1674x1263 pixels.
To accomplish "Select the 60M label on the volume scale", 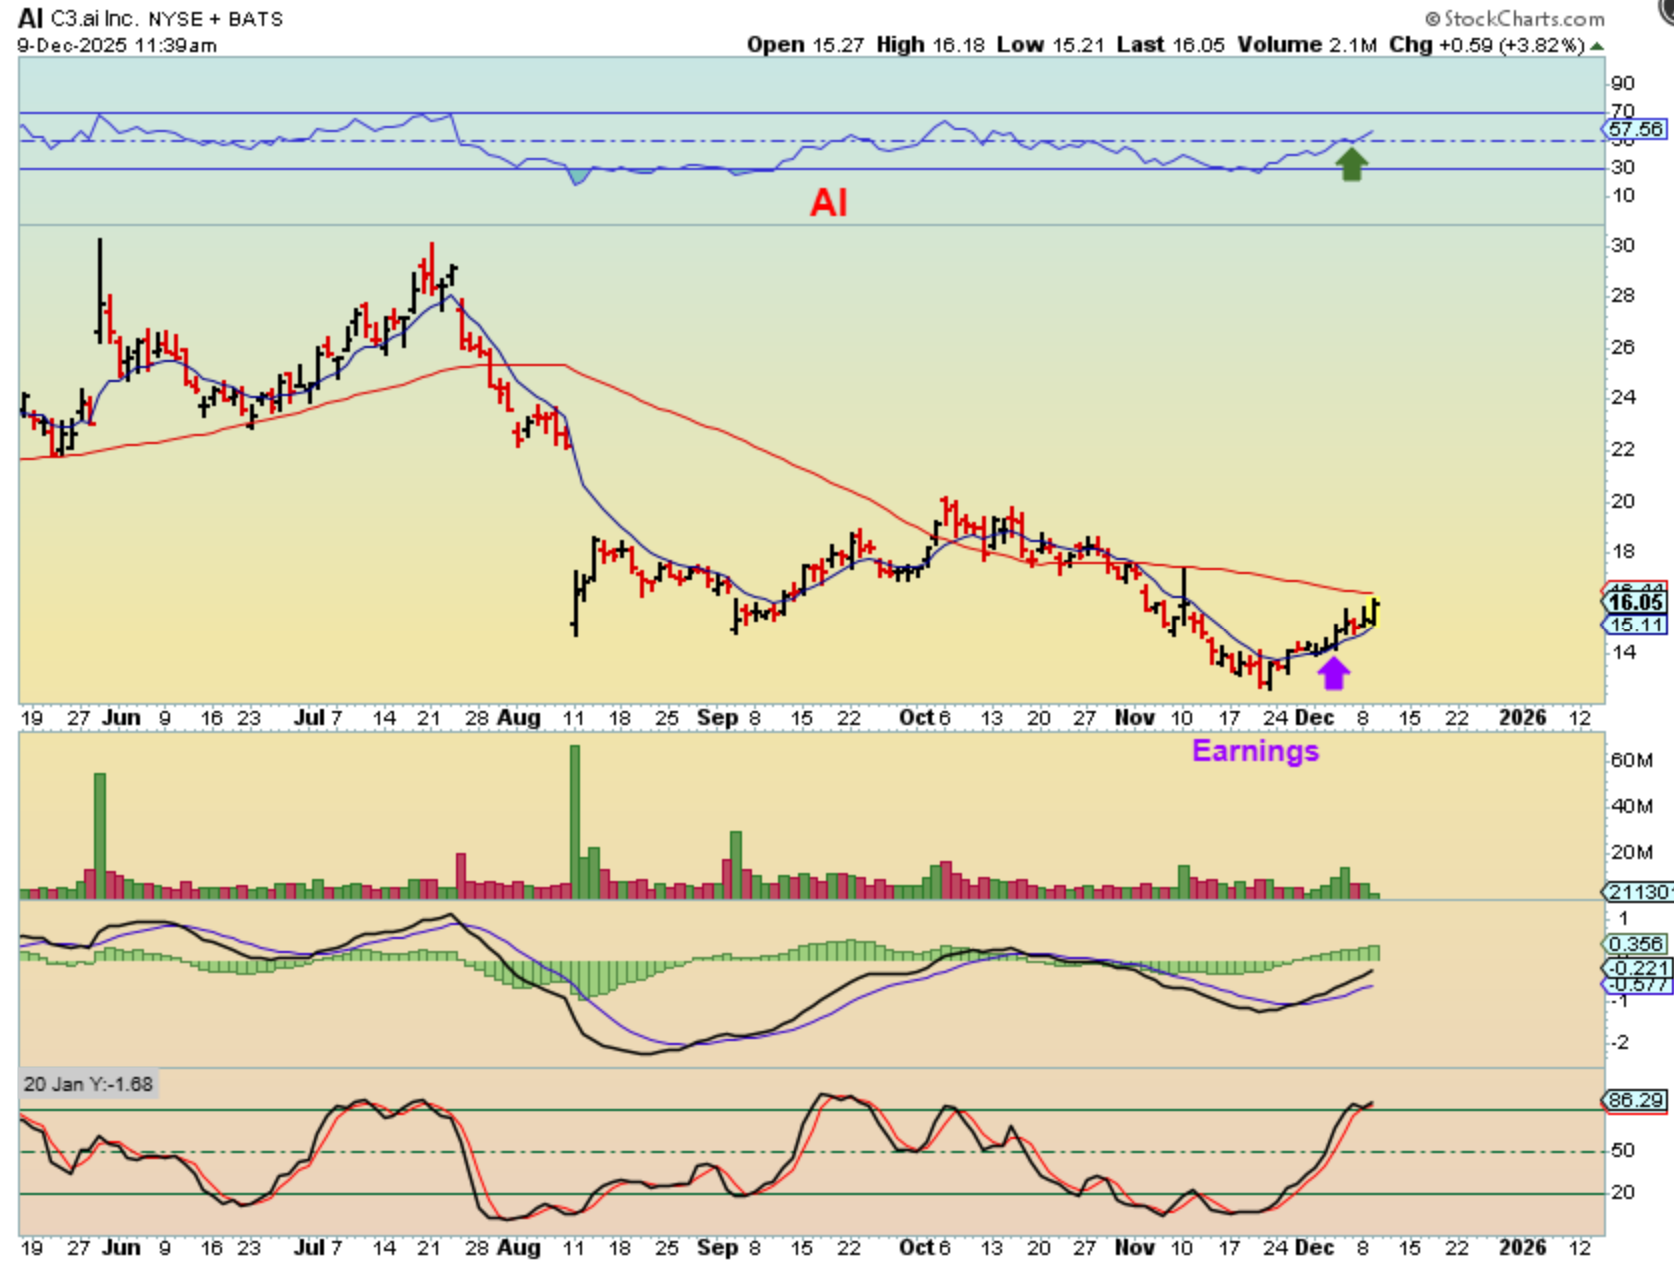I will (x=1631, y=760).
